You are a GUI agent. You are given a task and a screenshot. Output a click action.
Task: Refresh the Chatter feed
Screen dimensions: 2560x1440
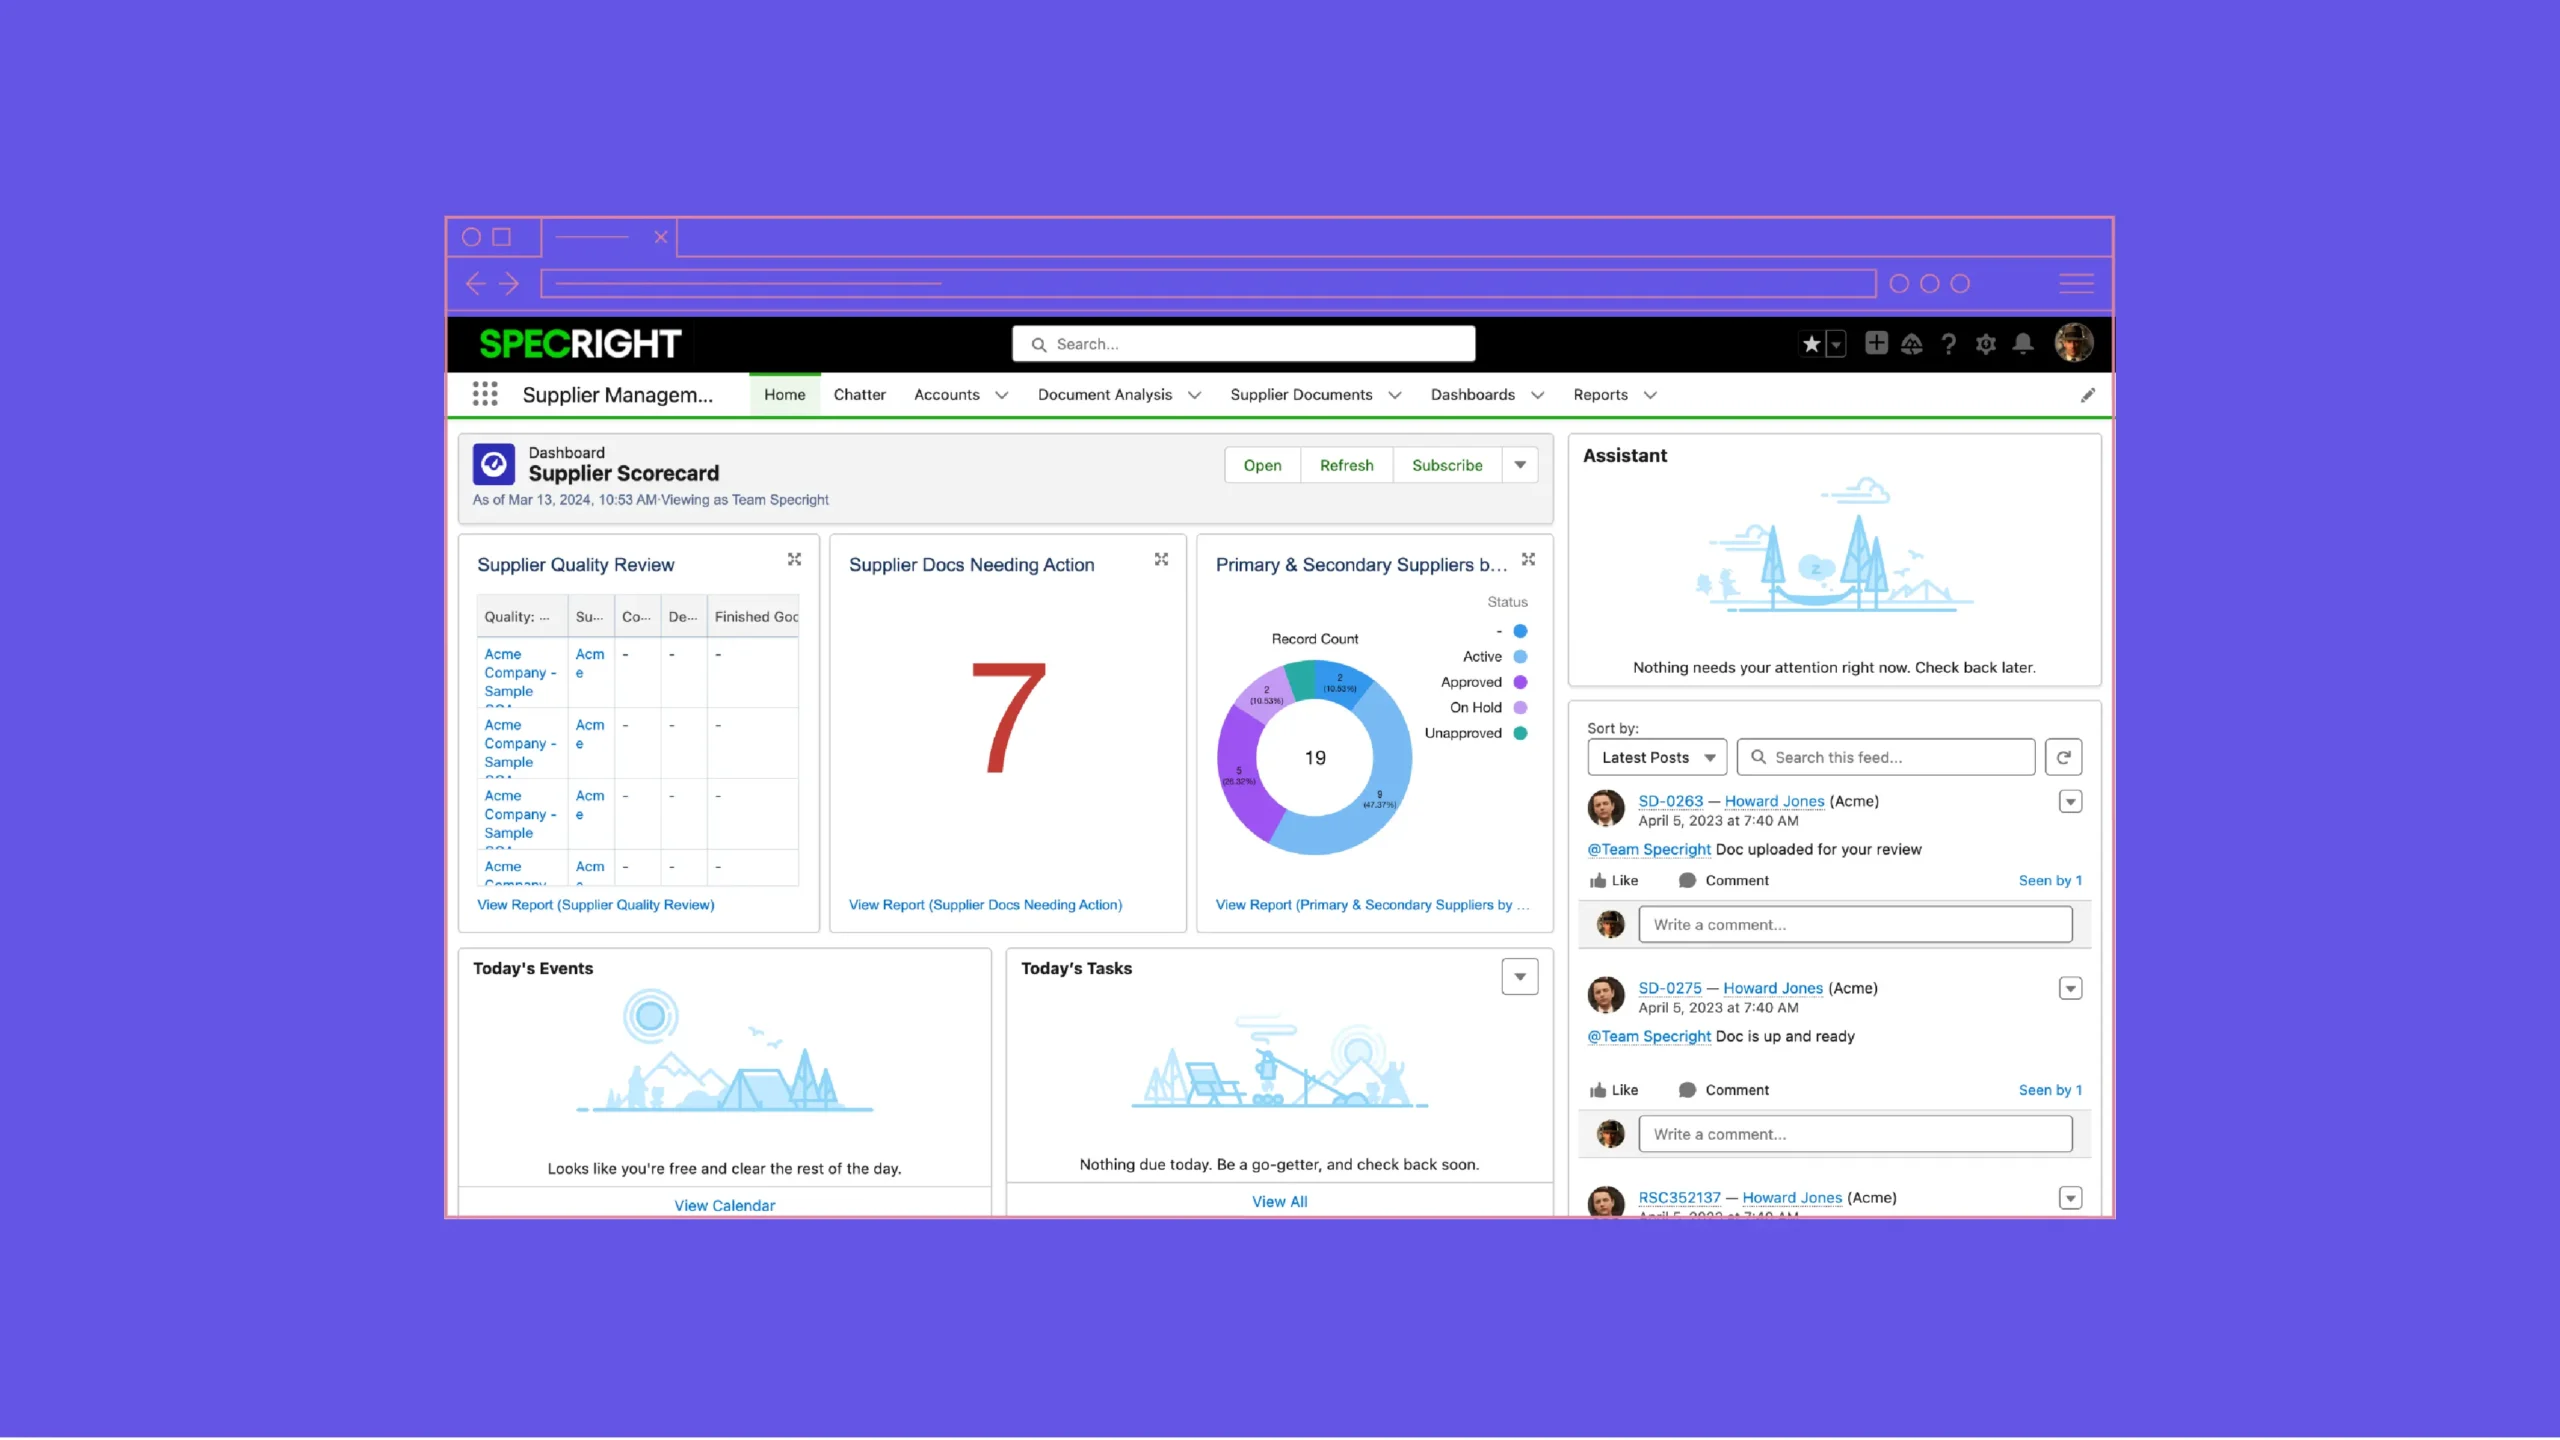click(2064, 757)
